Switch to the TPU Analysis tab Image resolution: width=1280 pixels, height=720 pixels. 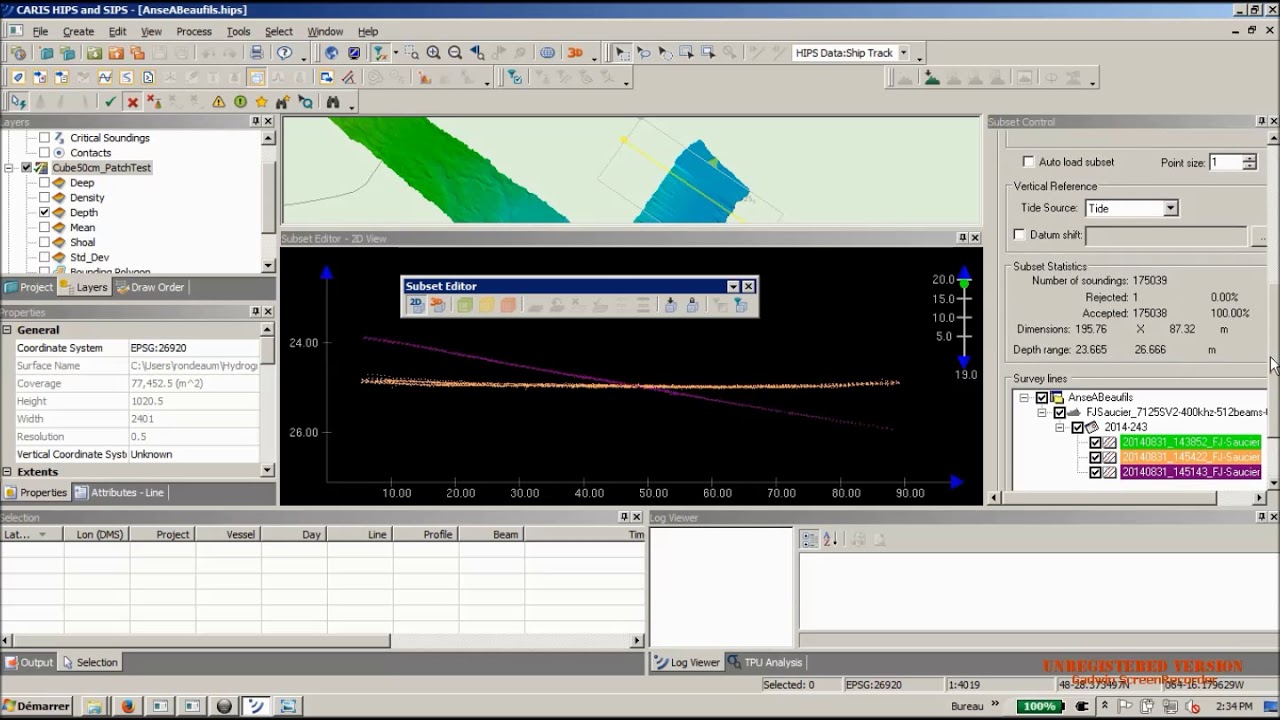tap(765, 662)
